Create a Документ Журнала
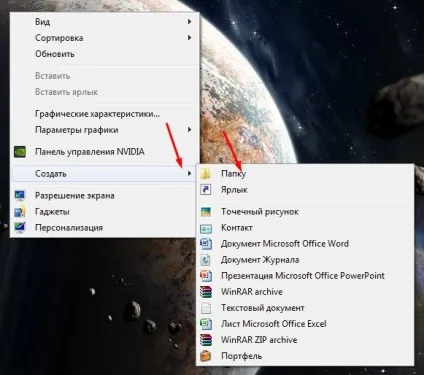 [305, 260]
